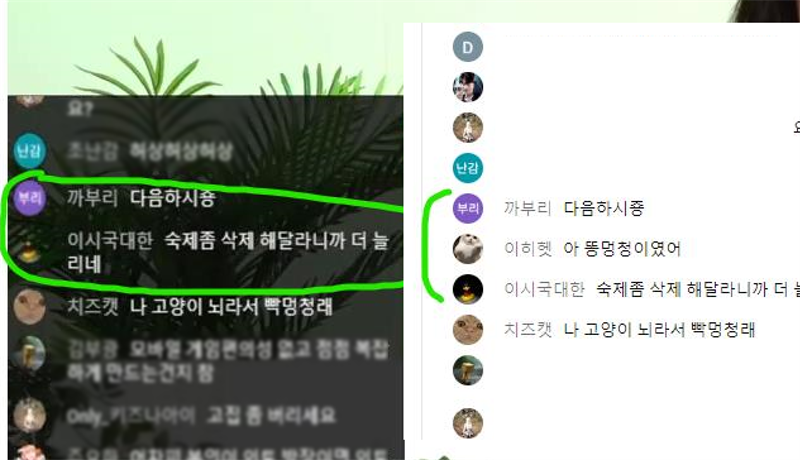Screen dimensions: 800x460
Task: Click username 까부리 in the white chat list
Action: coord(528,208)
